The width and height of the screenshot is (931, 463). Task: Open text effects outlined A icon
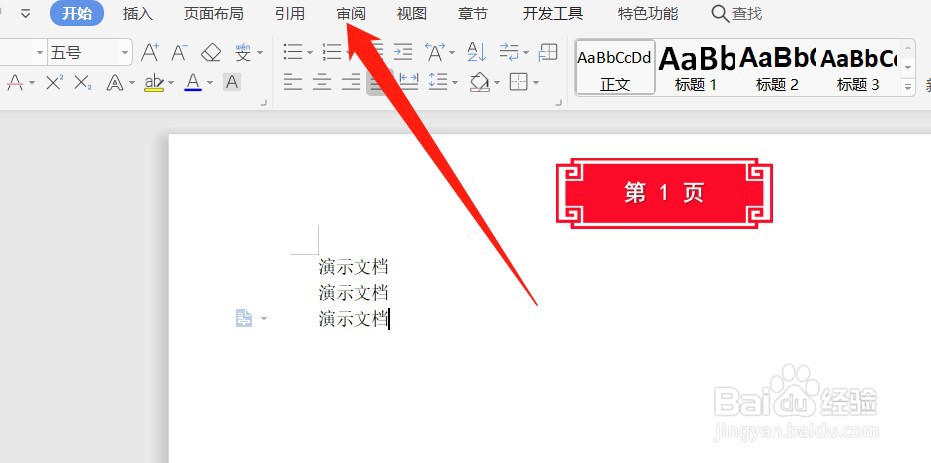pos(115,83)
